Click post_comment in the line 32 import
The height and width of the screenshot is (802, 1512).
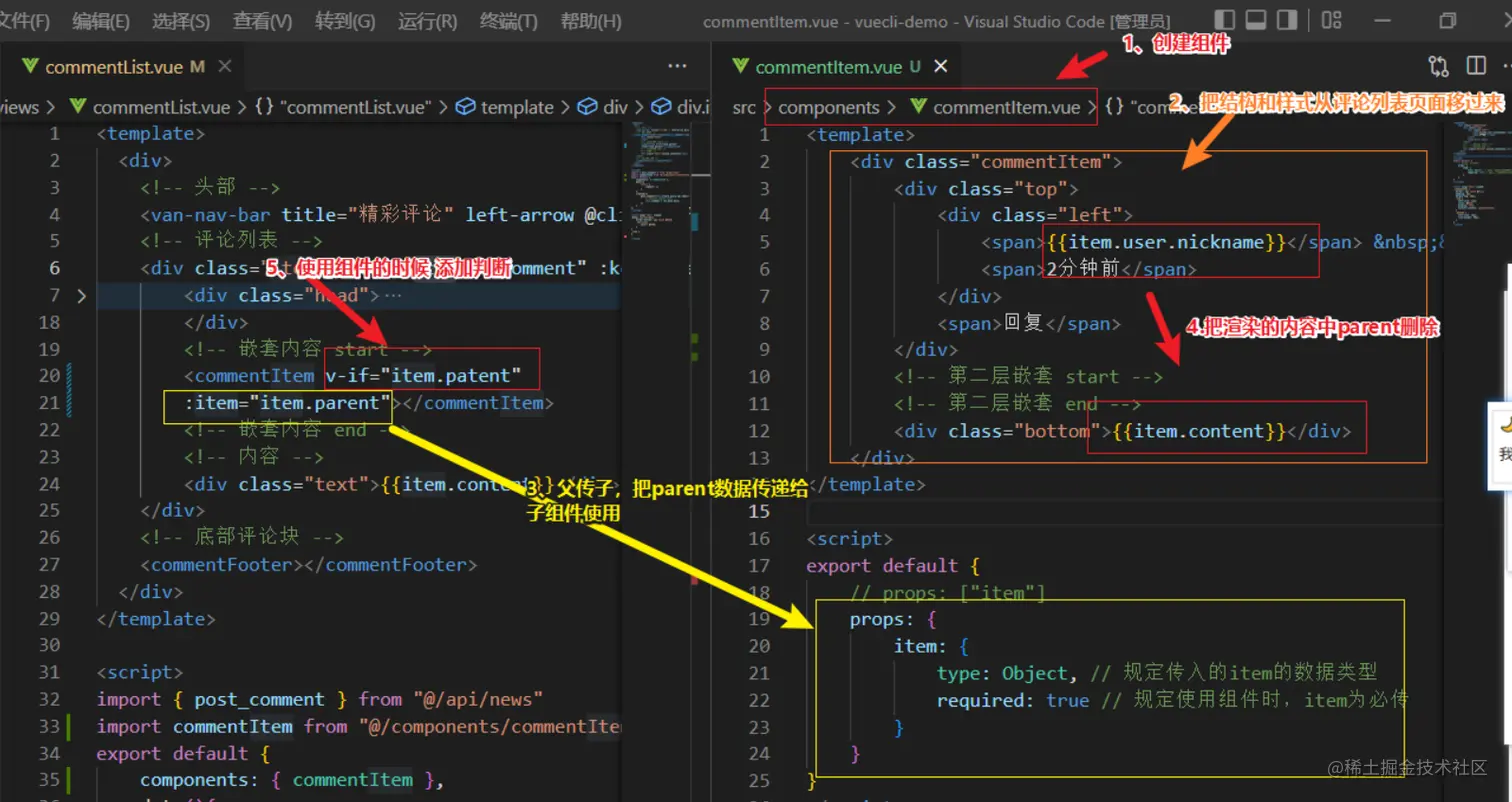tap(259, 699)
